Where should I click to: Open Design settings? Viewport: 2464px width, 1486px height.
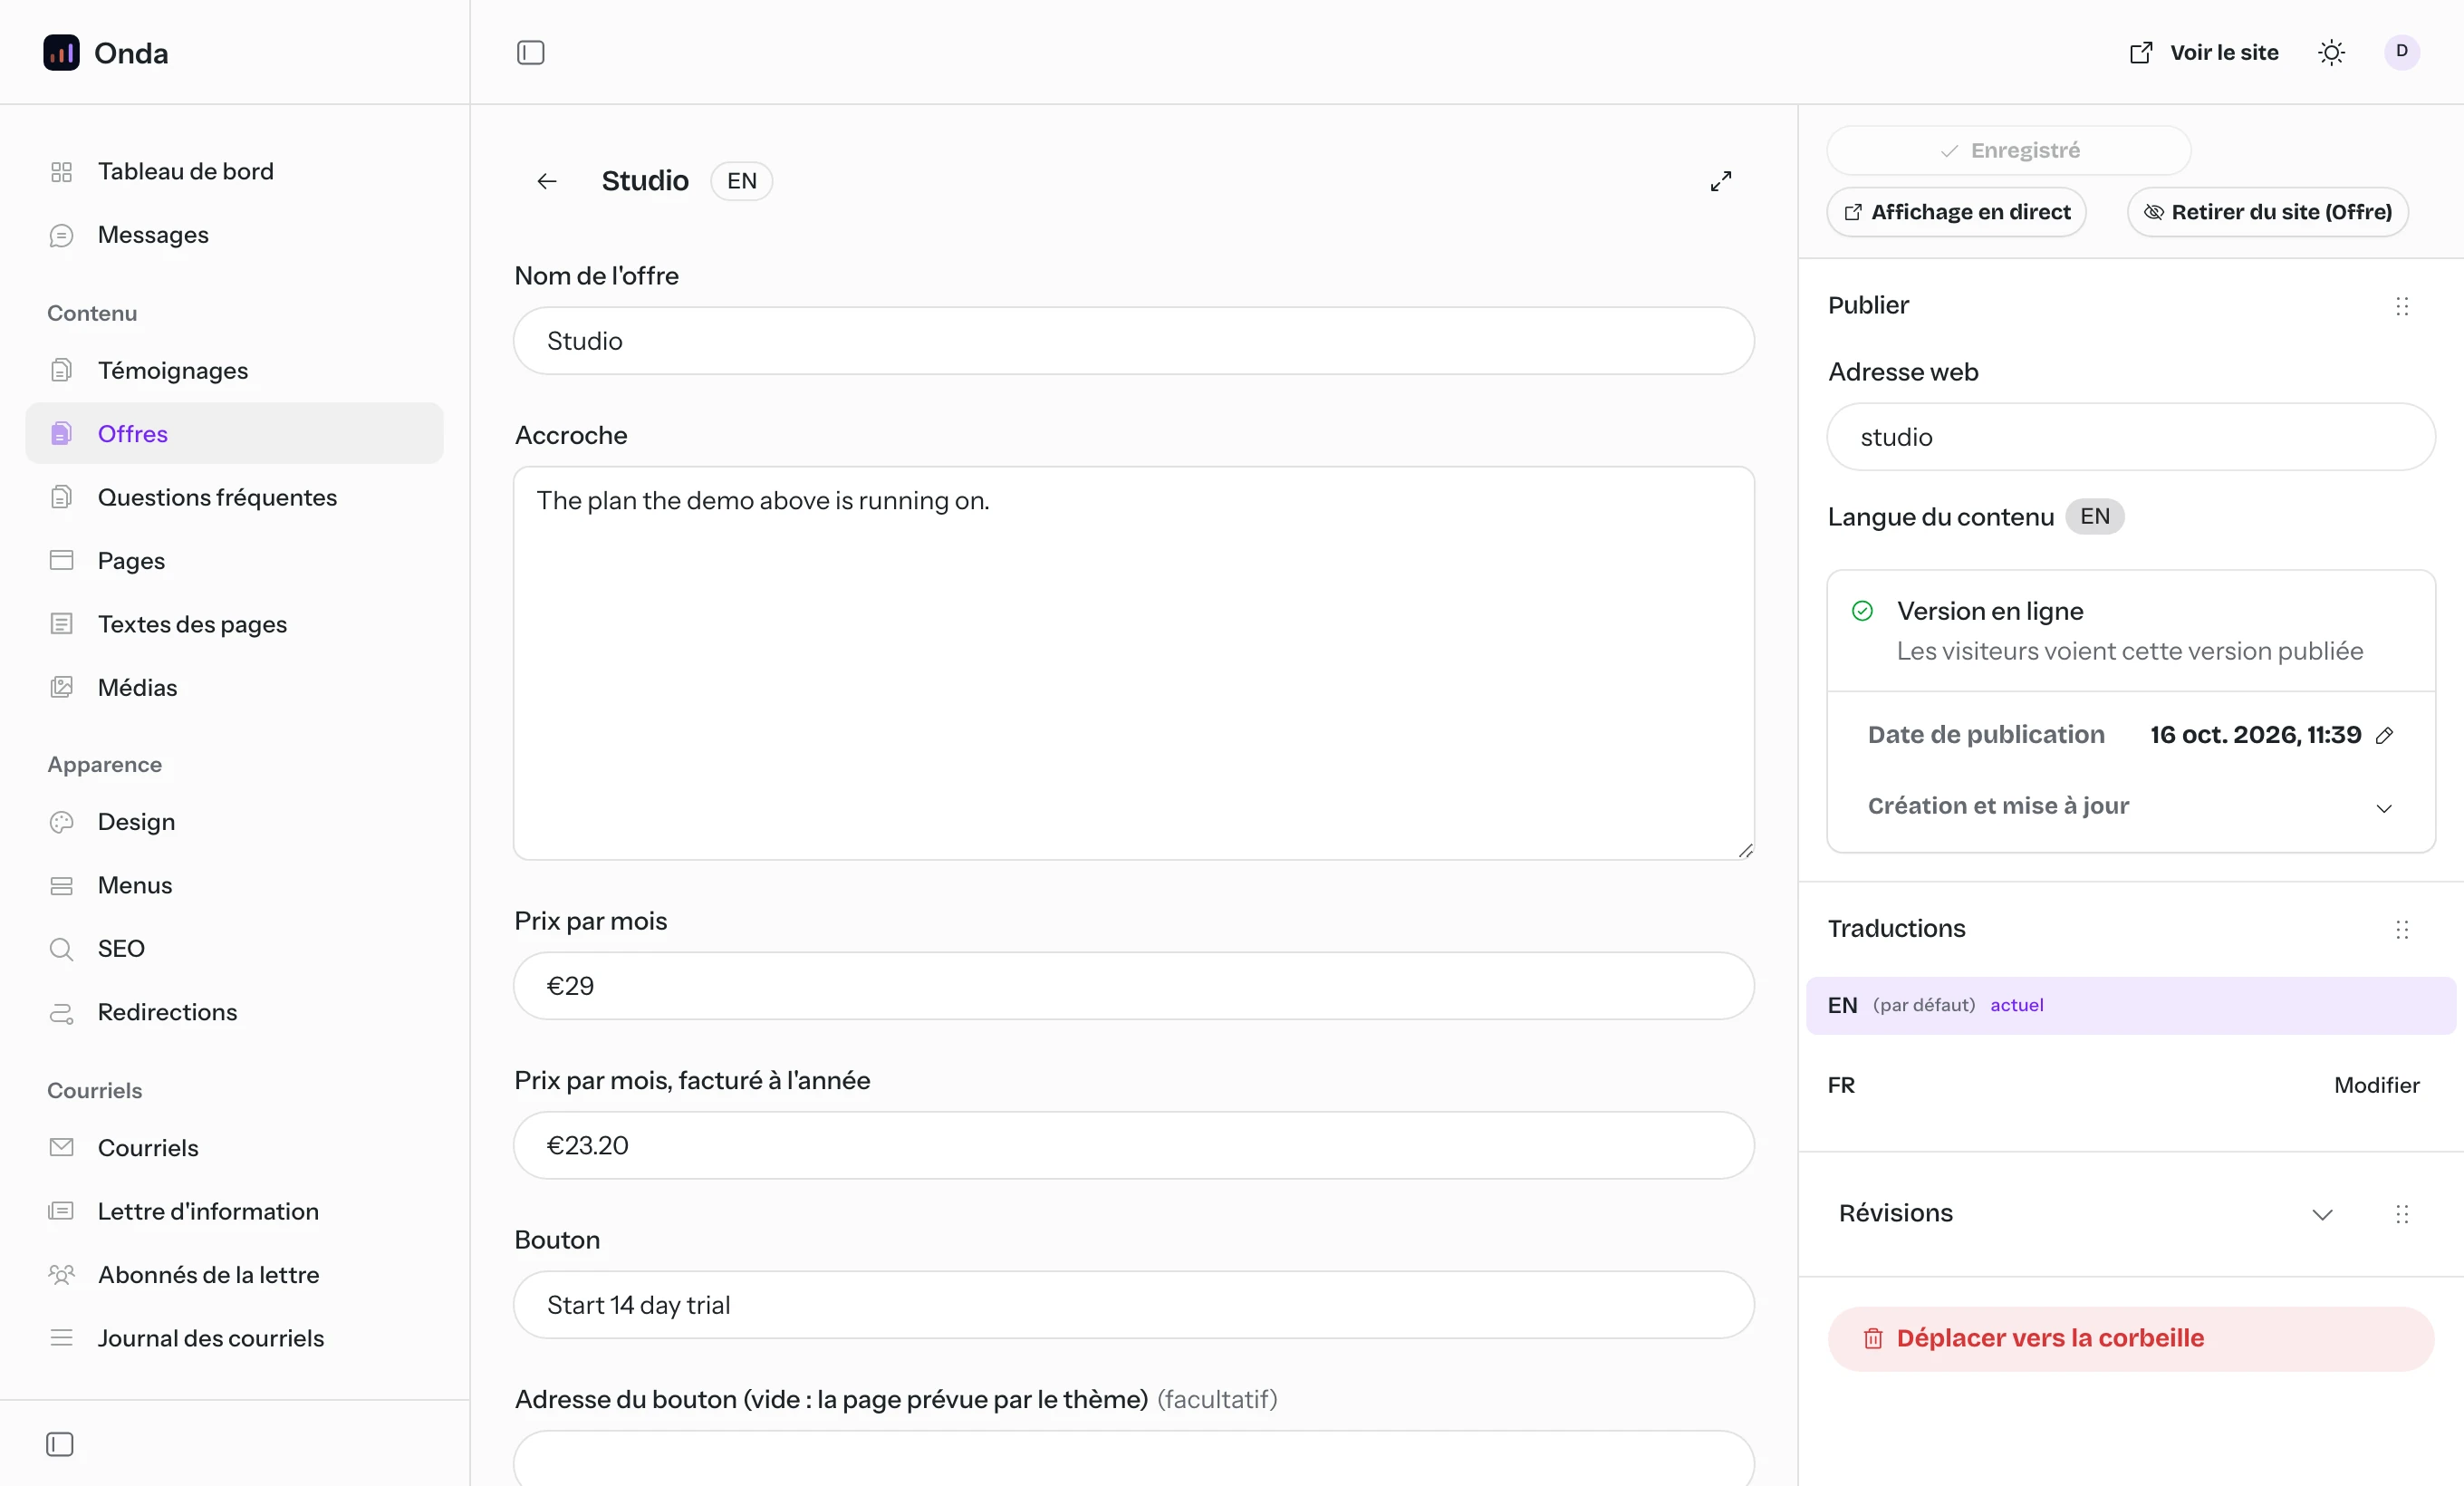tap(234, 822)
